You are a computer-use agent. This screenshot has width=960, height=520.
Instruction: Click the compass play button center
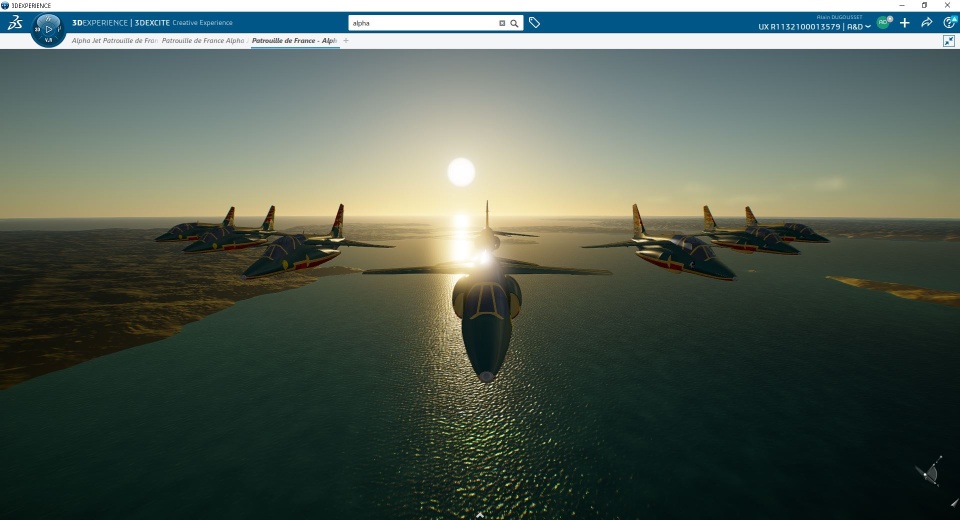(x=48, y=29)
